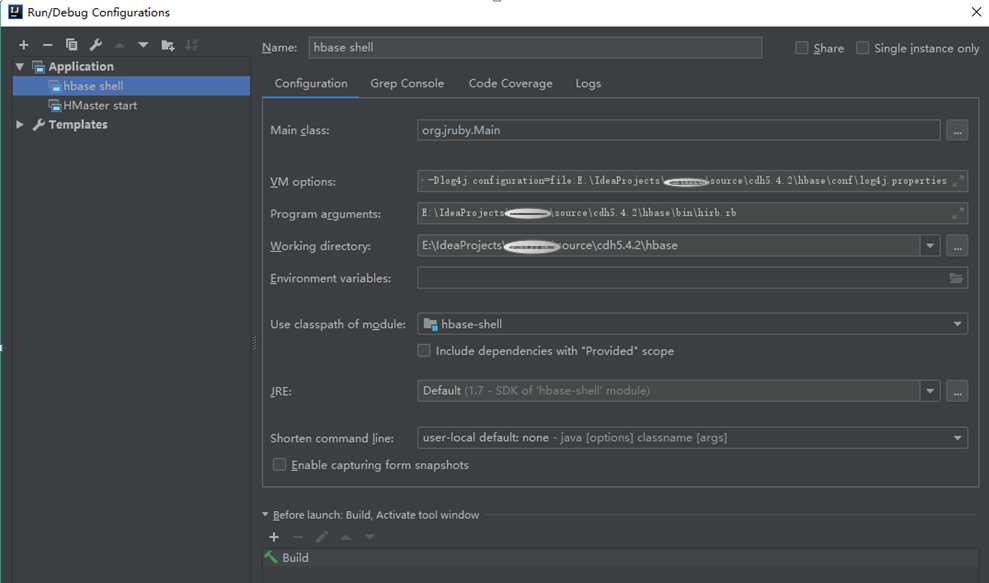Browse for Main class
This screenshot has height=583, width=989.
(957, 131)
